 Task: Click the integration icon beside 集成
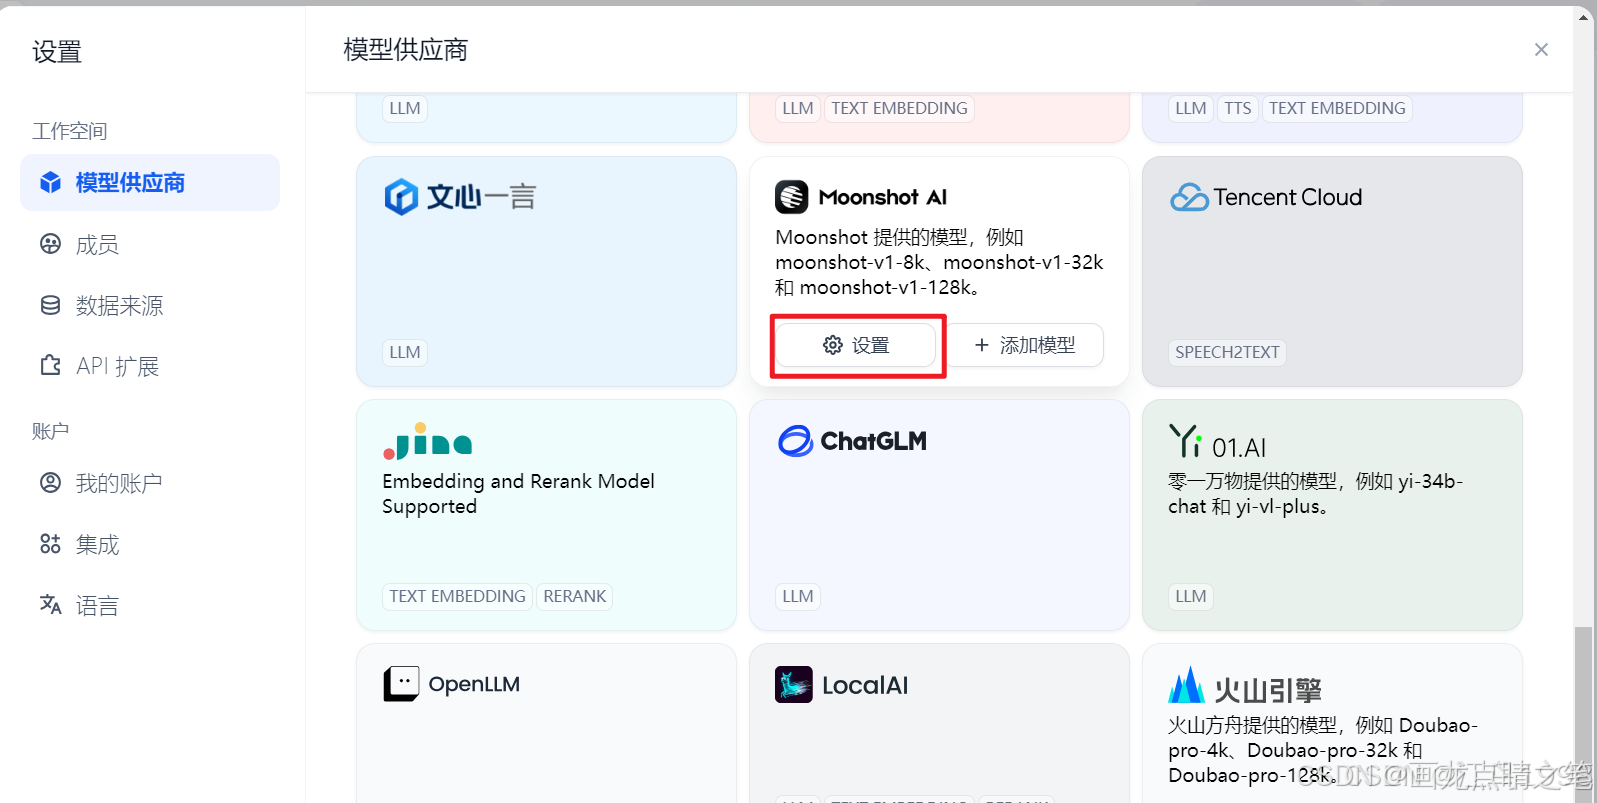(50, 544)
